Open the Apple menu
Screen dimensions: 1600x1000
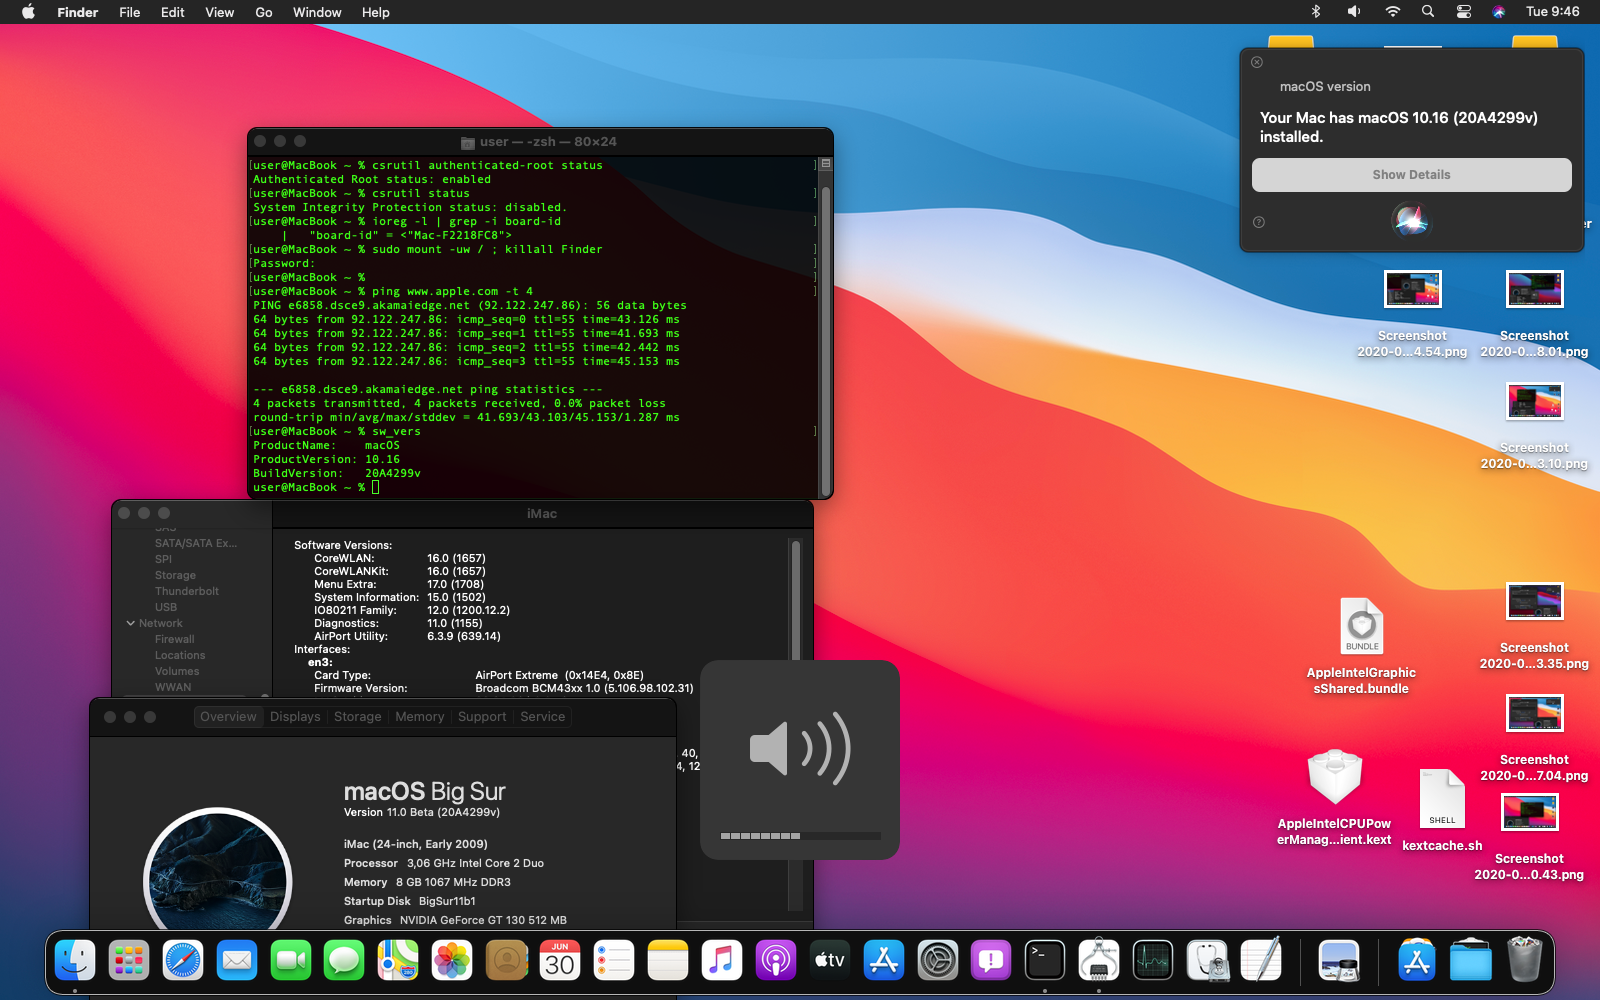(28, 12)
